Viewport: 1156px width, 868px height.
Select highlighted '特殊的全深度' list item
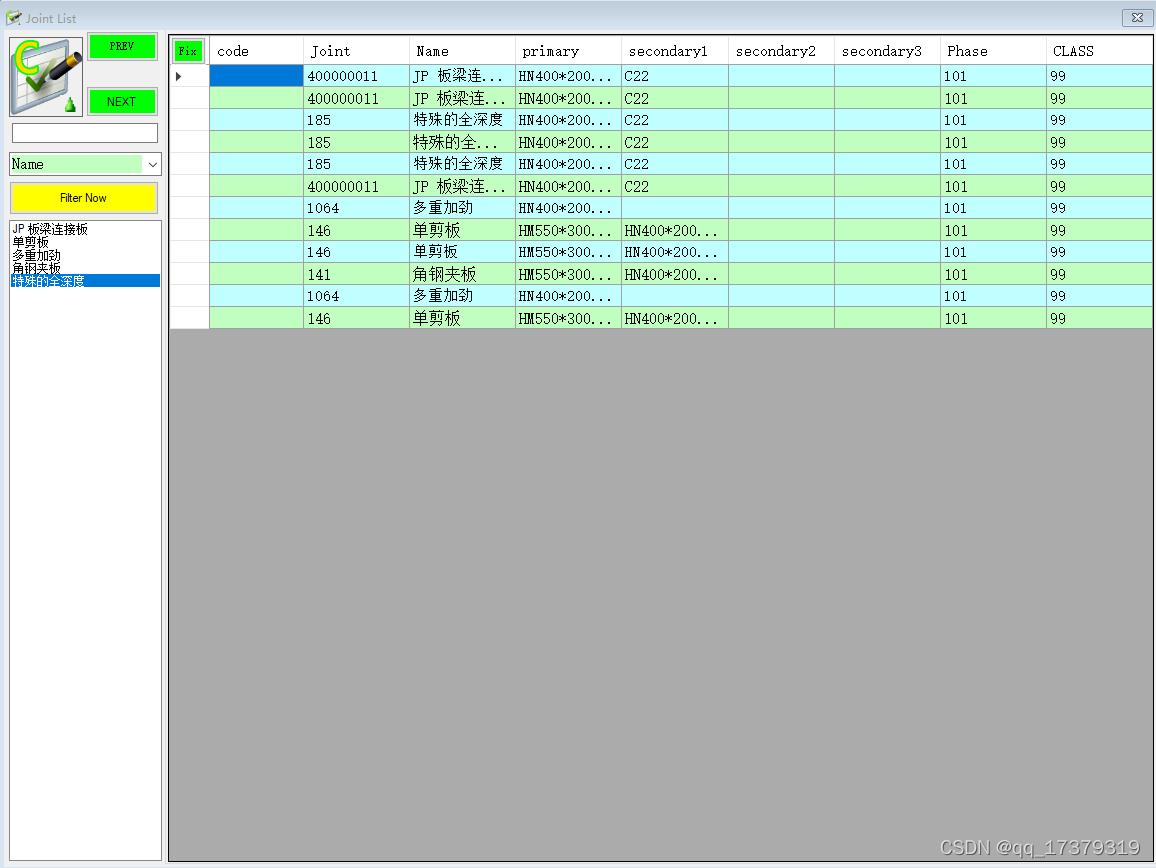[x=86, y=281]
